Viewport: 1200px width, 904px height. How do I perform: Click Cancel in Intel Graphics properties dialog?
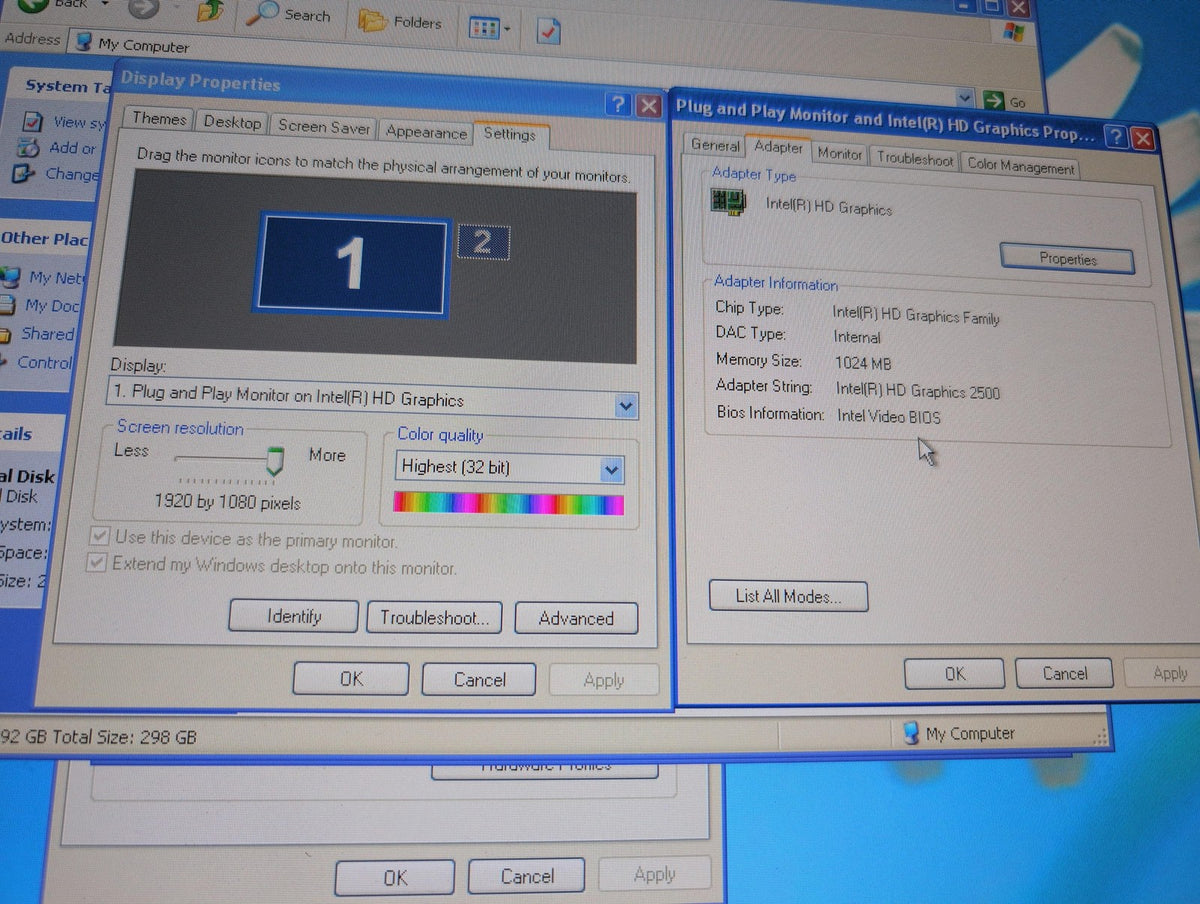pyautogui.click(x=1064, y=674)
